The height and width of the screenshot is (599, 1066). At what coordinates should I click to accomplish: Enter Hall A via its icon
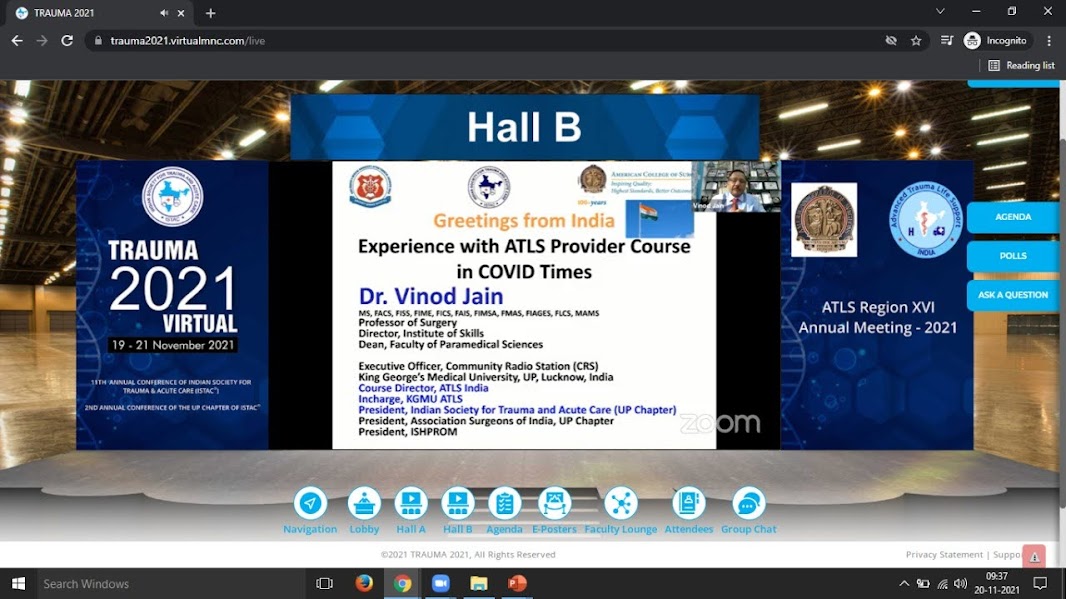[x=411, y=503]
